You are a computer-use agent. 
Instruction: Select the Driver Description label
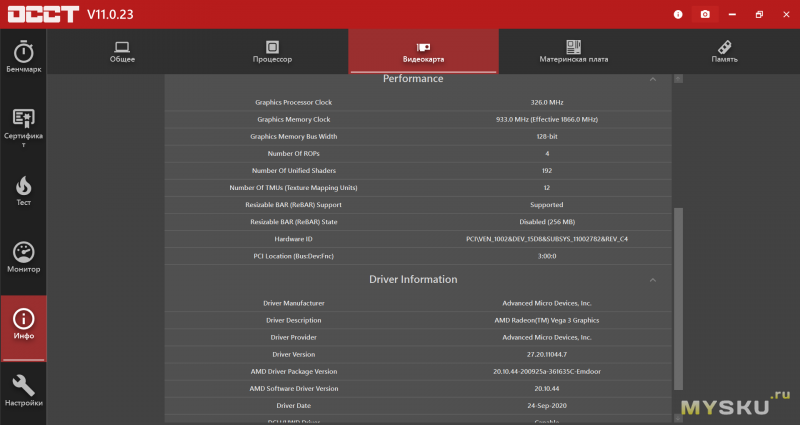pyautogui.click(x=293, y=320)
